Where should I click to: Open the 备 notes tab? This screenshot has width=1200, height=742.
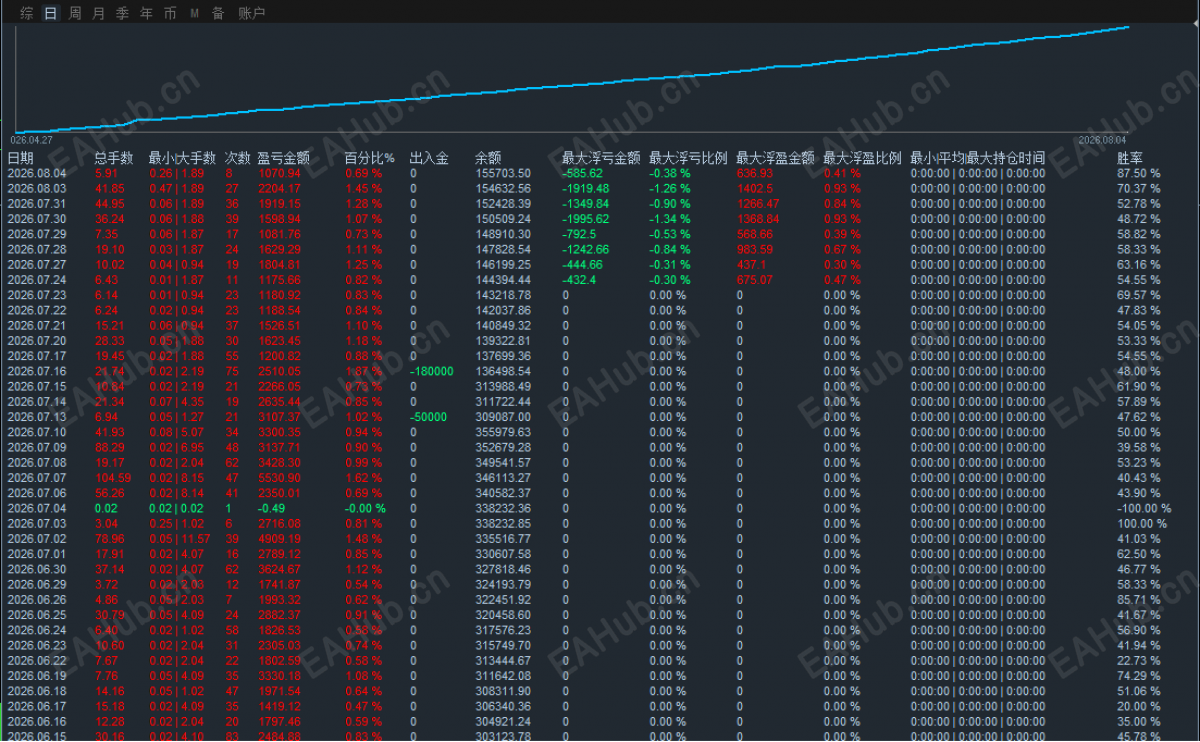217,13
